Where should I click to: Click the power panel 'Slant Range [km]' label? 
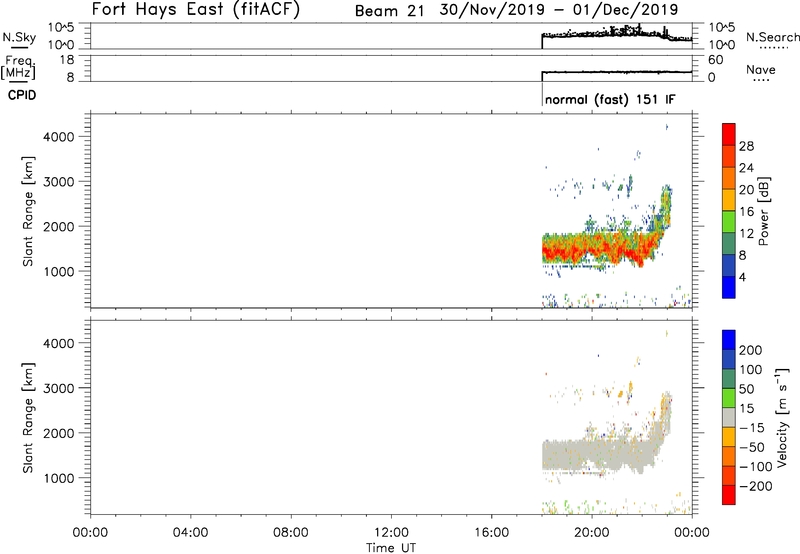[28, 211]
